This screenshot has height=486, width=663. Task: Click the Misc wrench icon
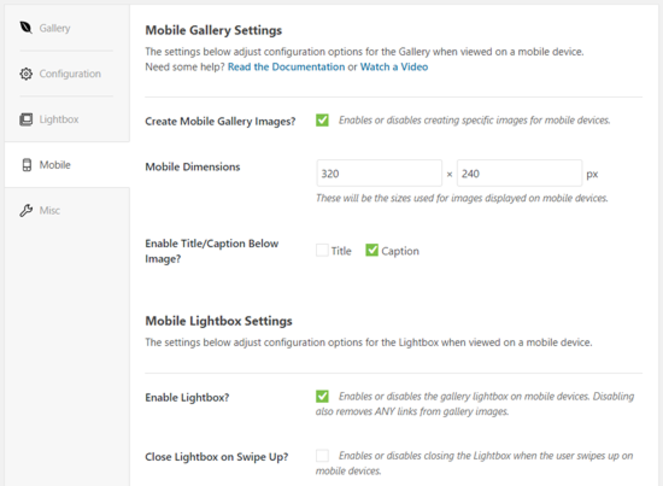pyautogui.click(x=26, y=210)
